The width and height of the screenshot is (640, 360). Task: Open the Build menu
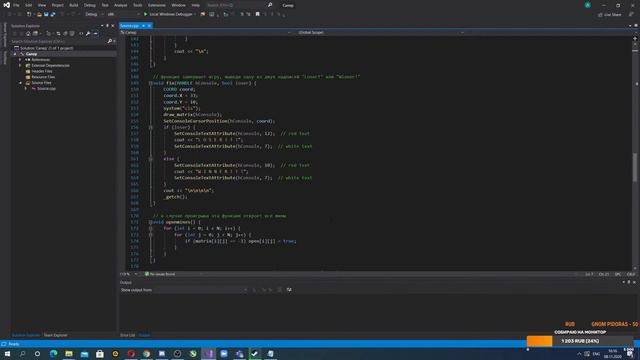[73, 5]
